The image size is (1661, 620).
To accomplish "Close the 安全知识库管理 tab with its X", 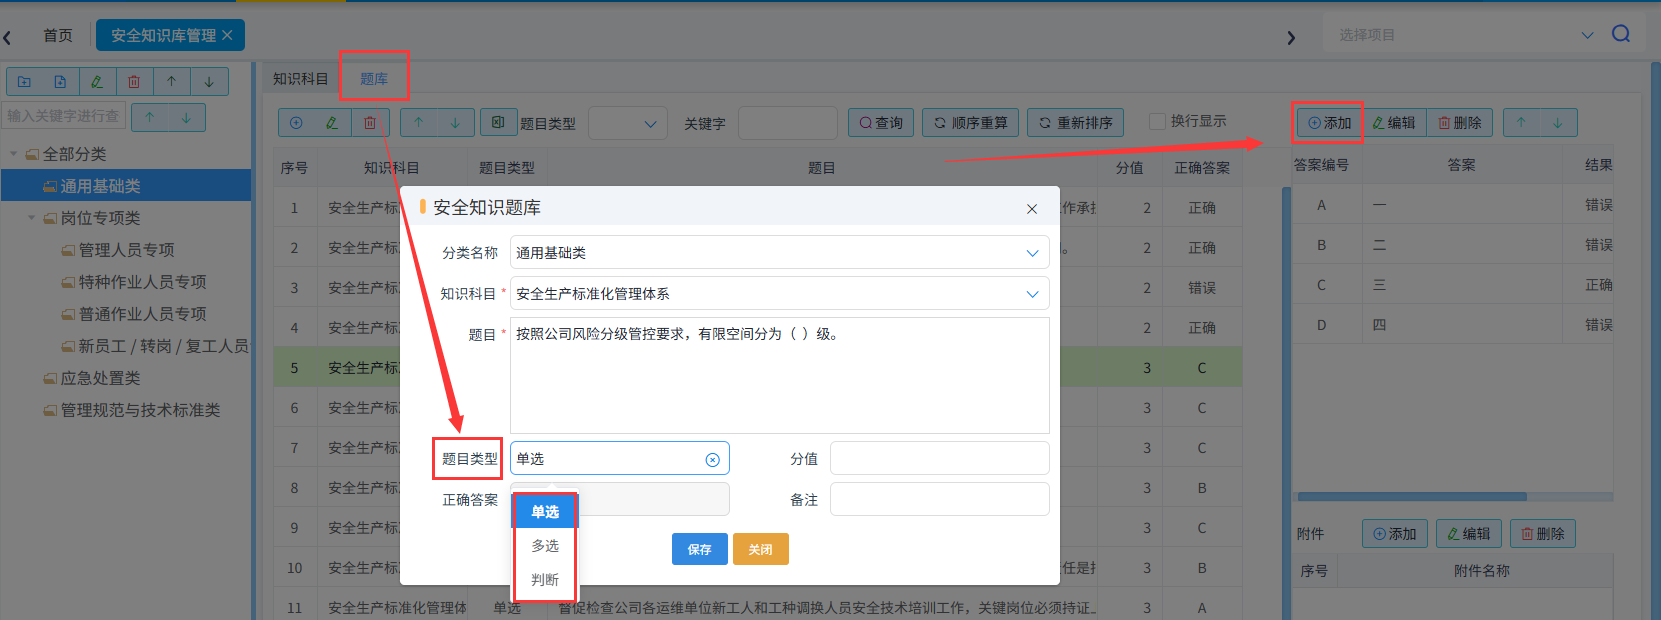I will 227,35.
